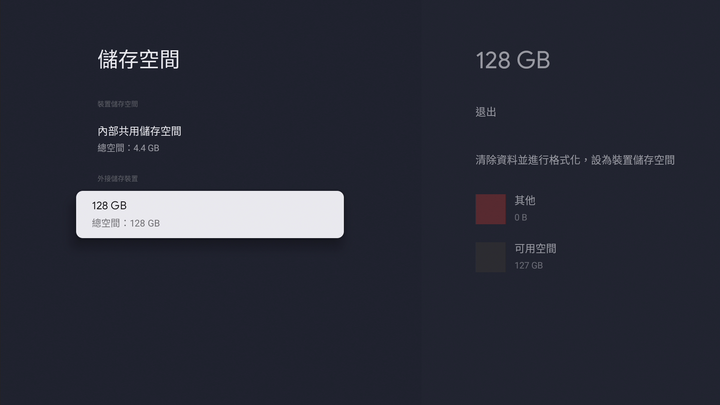Image resolution: width=720 pixels, height=405 pixels.
Task: Click the 外接儲存裝置 section header
Action: click(118, 179)
